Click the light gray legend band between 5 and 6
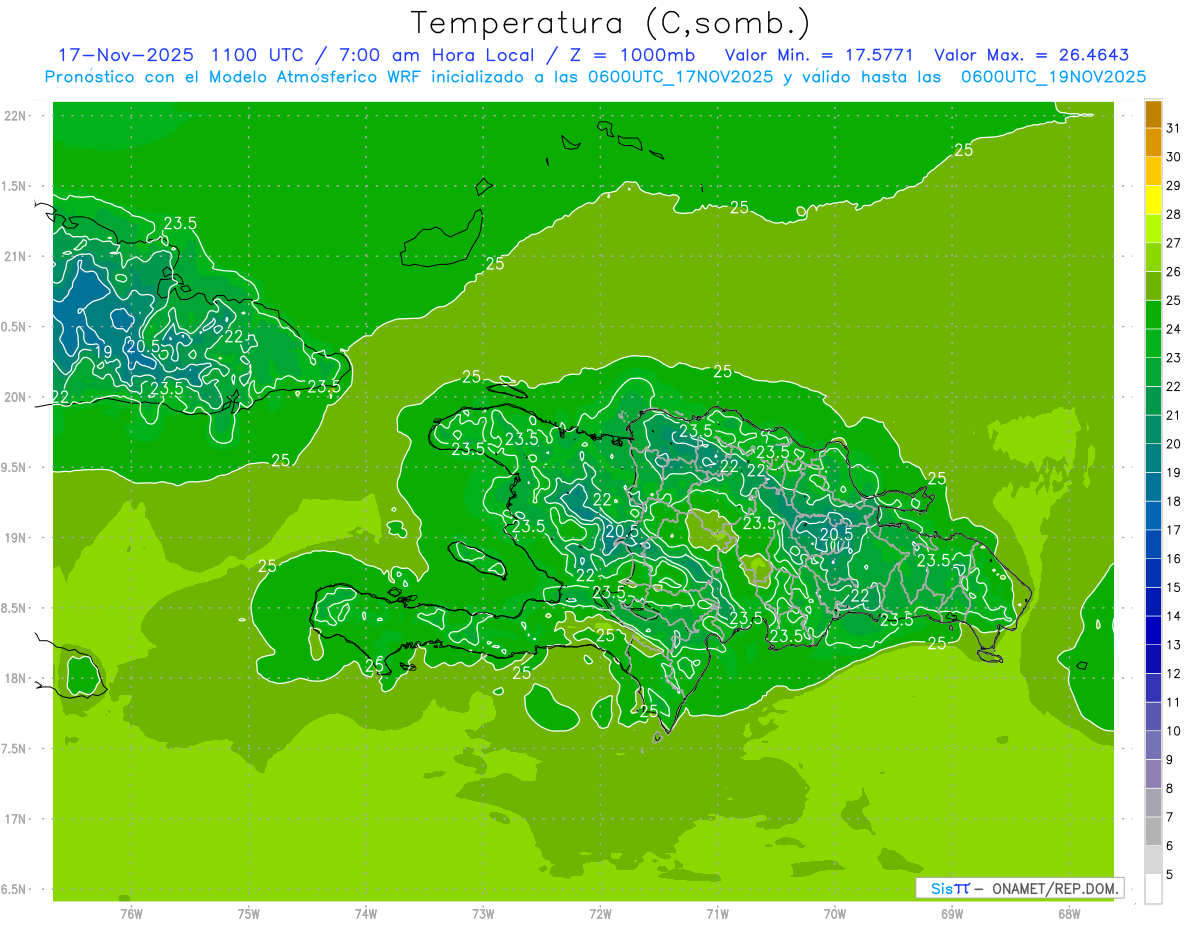Screen dimensions: 1200x927 pyautogui.click(x=1153, y=860)
